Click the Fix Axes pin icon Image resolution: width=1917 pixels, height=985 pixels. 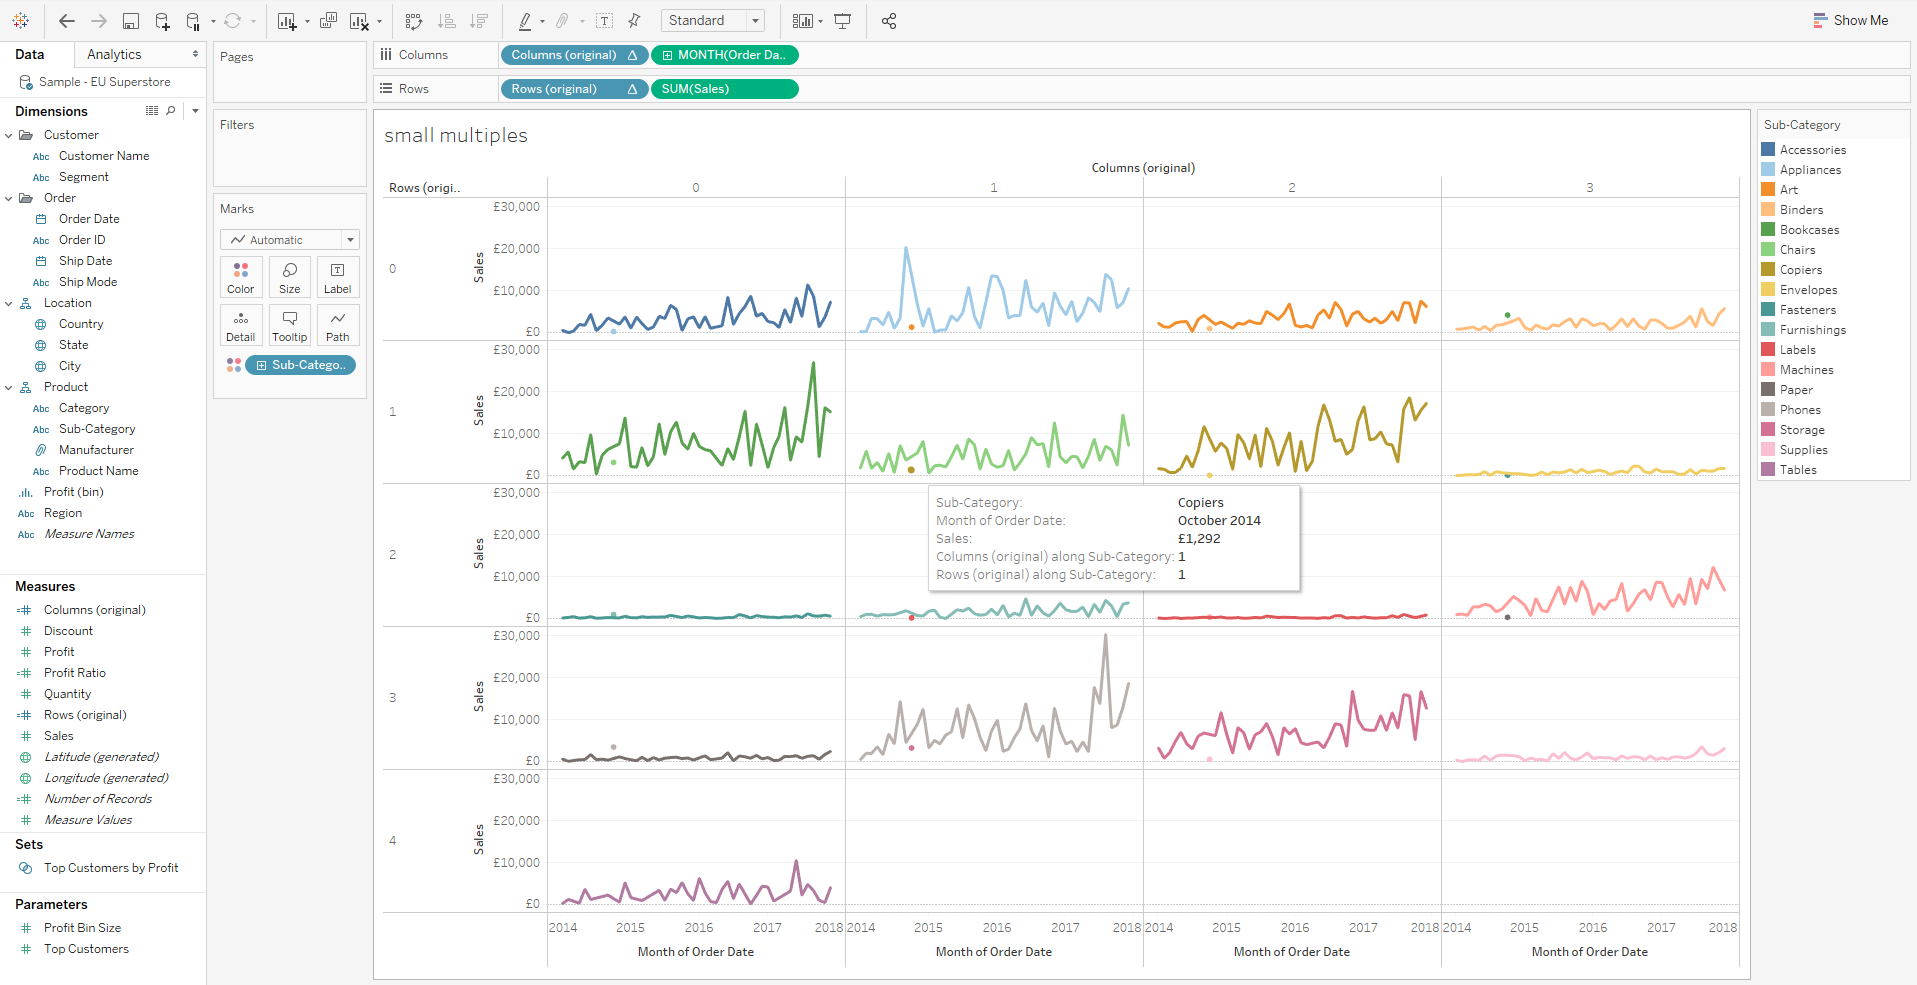pyautogui.click(x=634, y=21)
